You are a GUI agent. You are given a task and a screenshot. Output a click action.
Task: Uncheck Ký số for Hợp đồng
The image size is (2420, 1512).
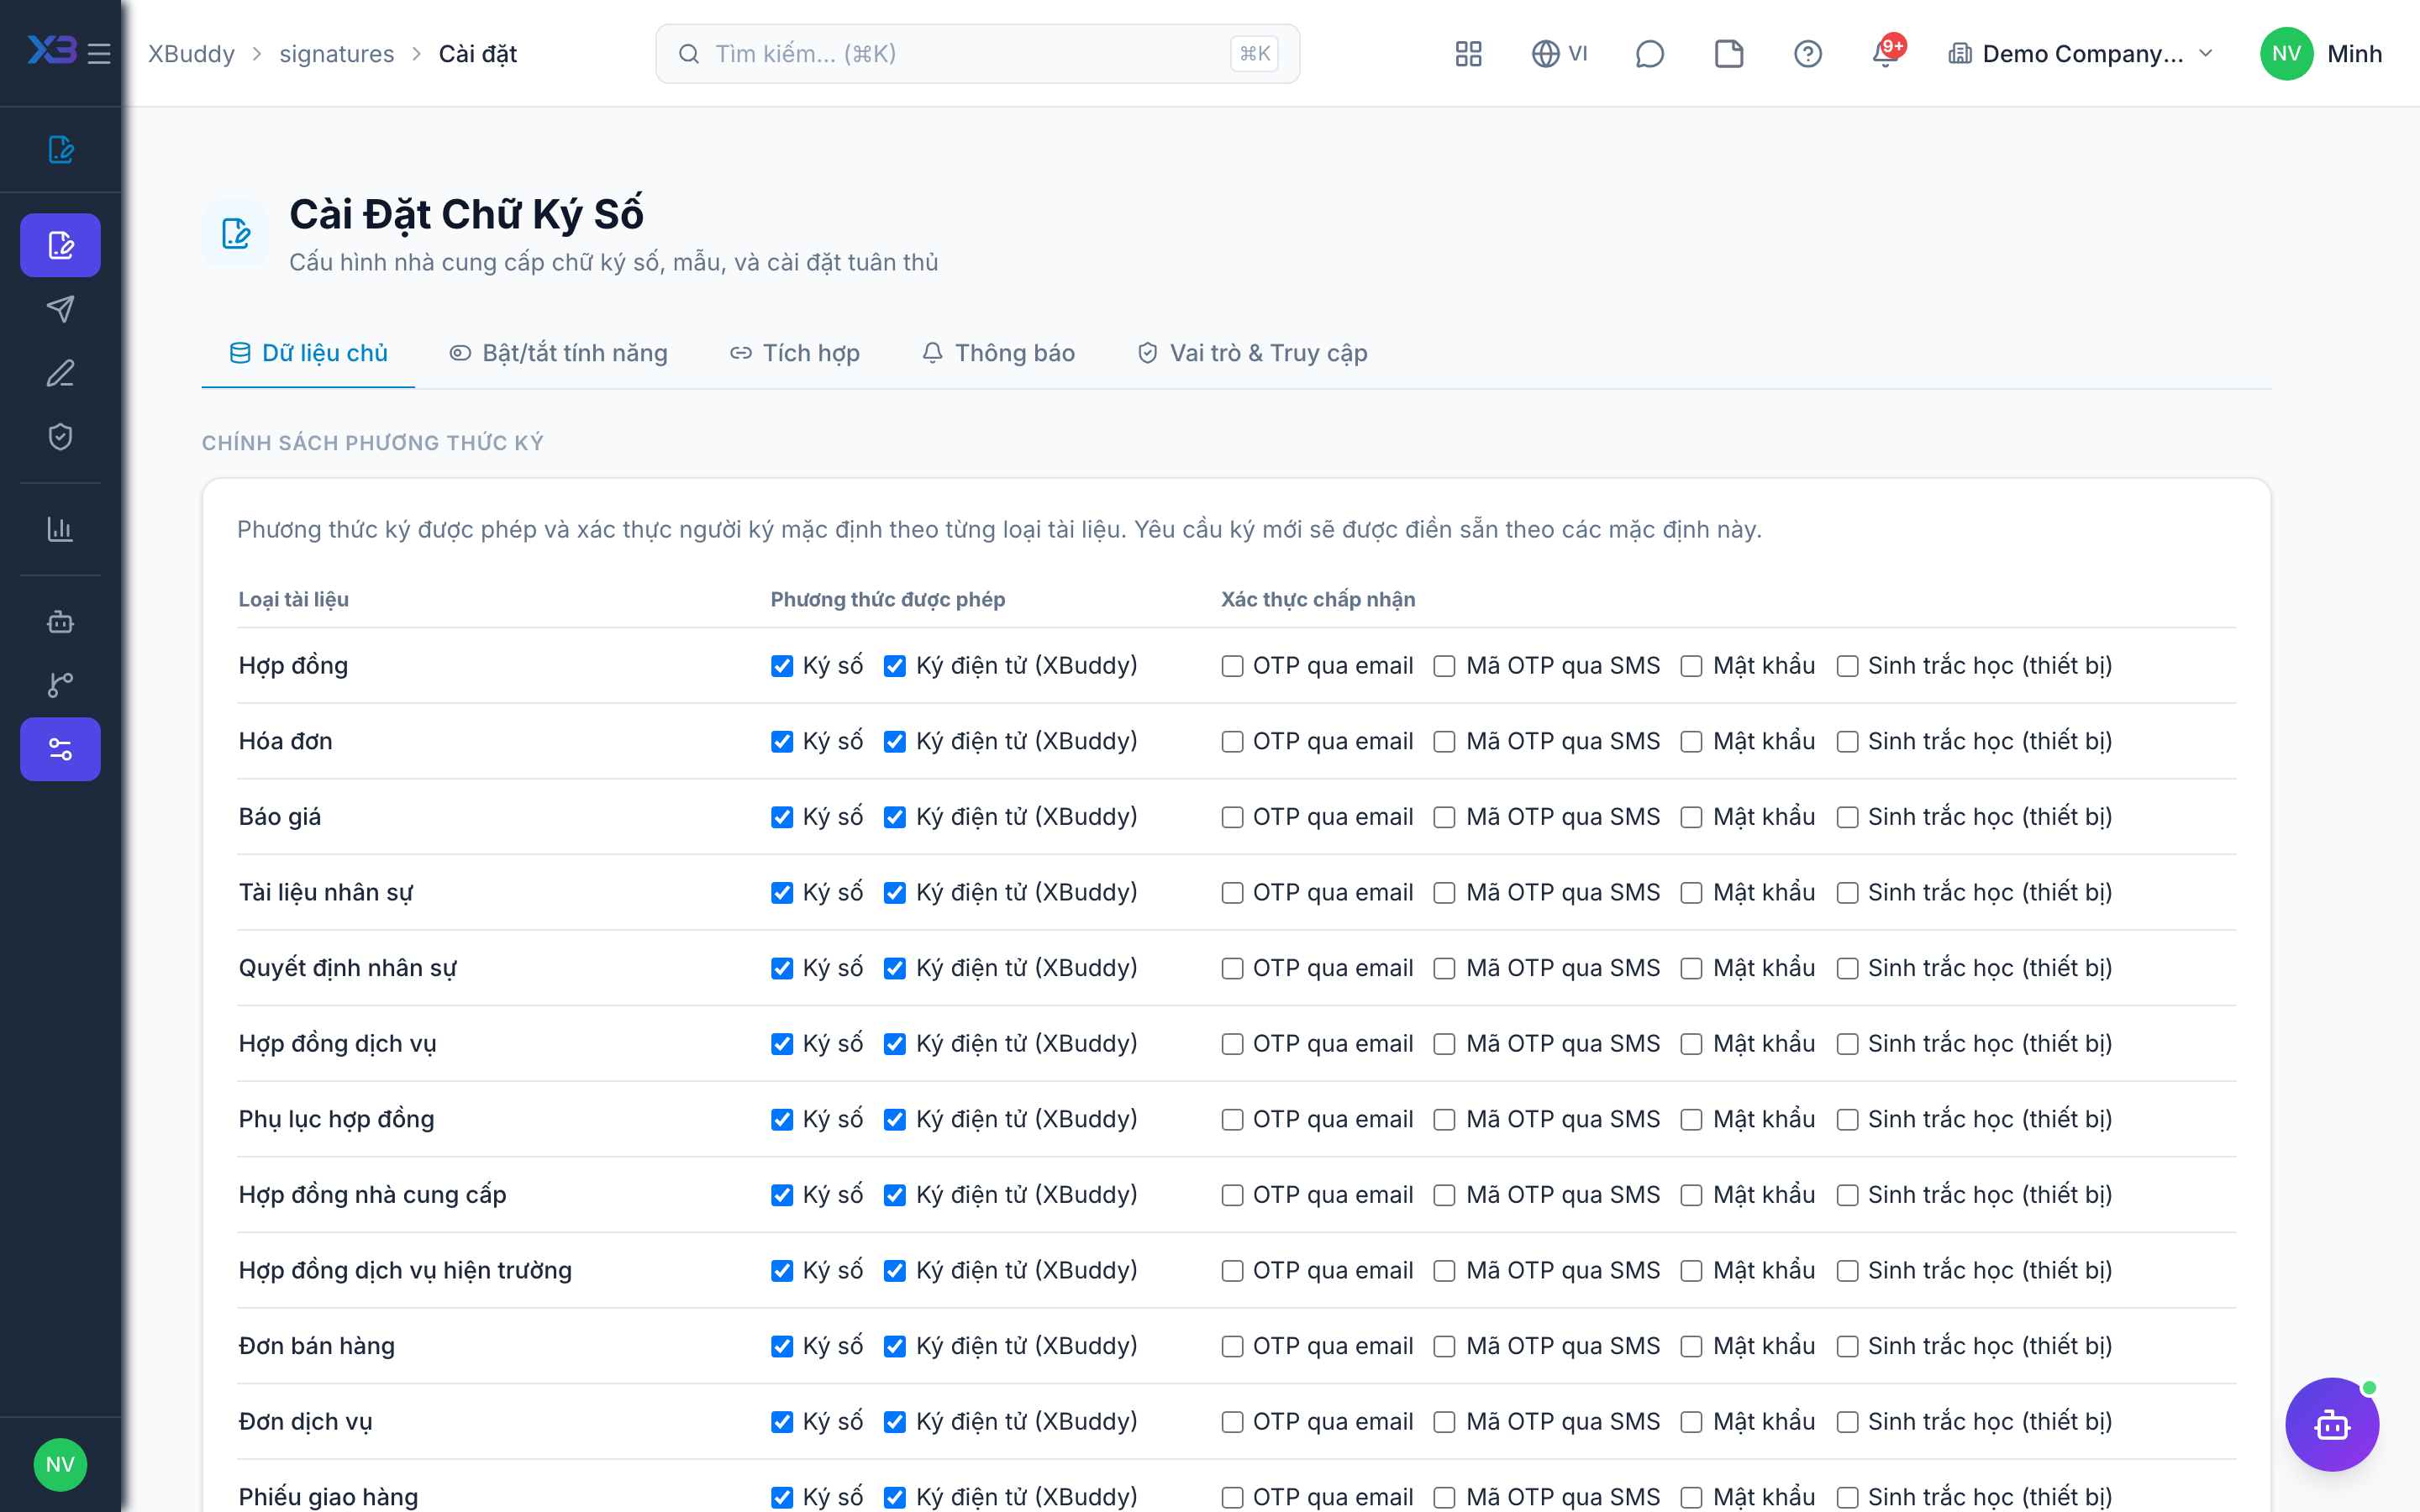(x=782, y=666)
